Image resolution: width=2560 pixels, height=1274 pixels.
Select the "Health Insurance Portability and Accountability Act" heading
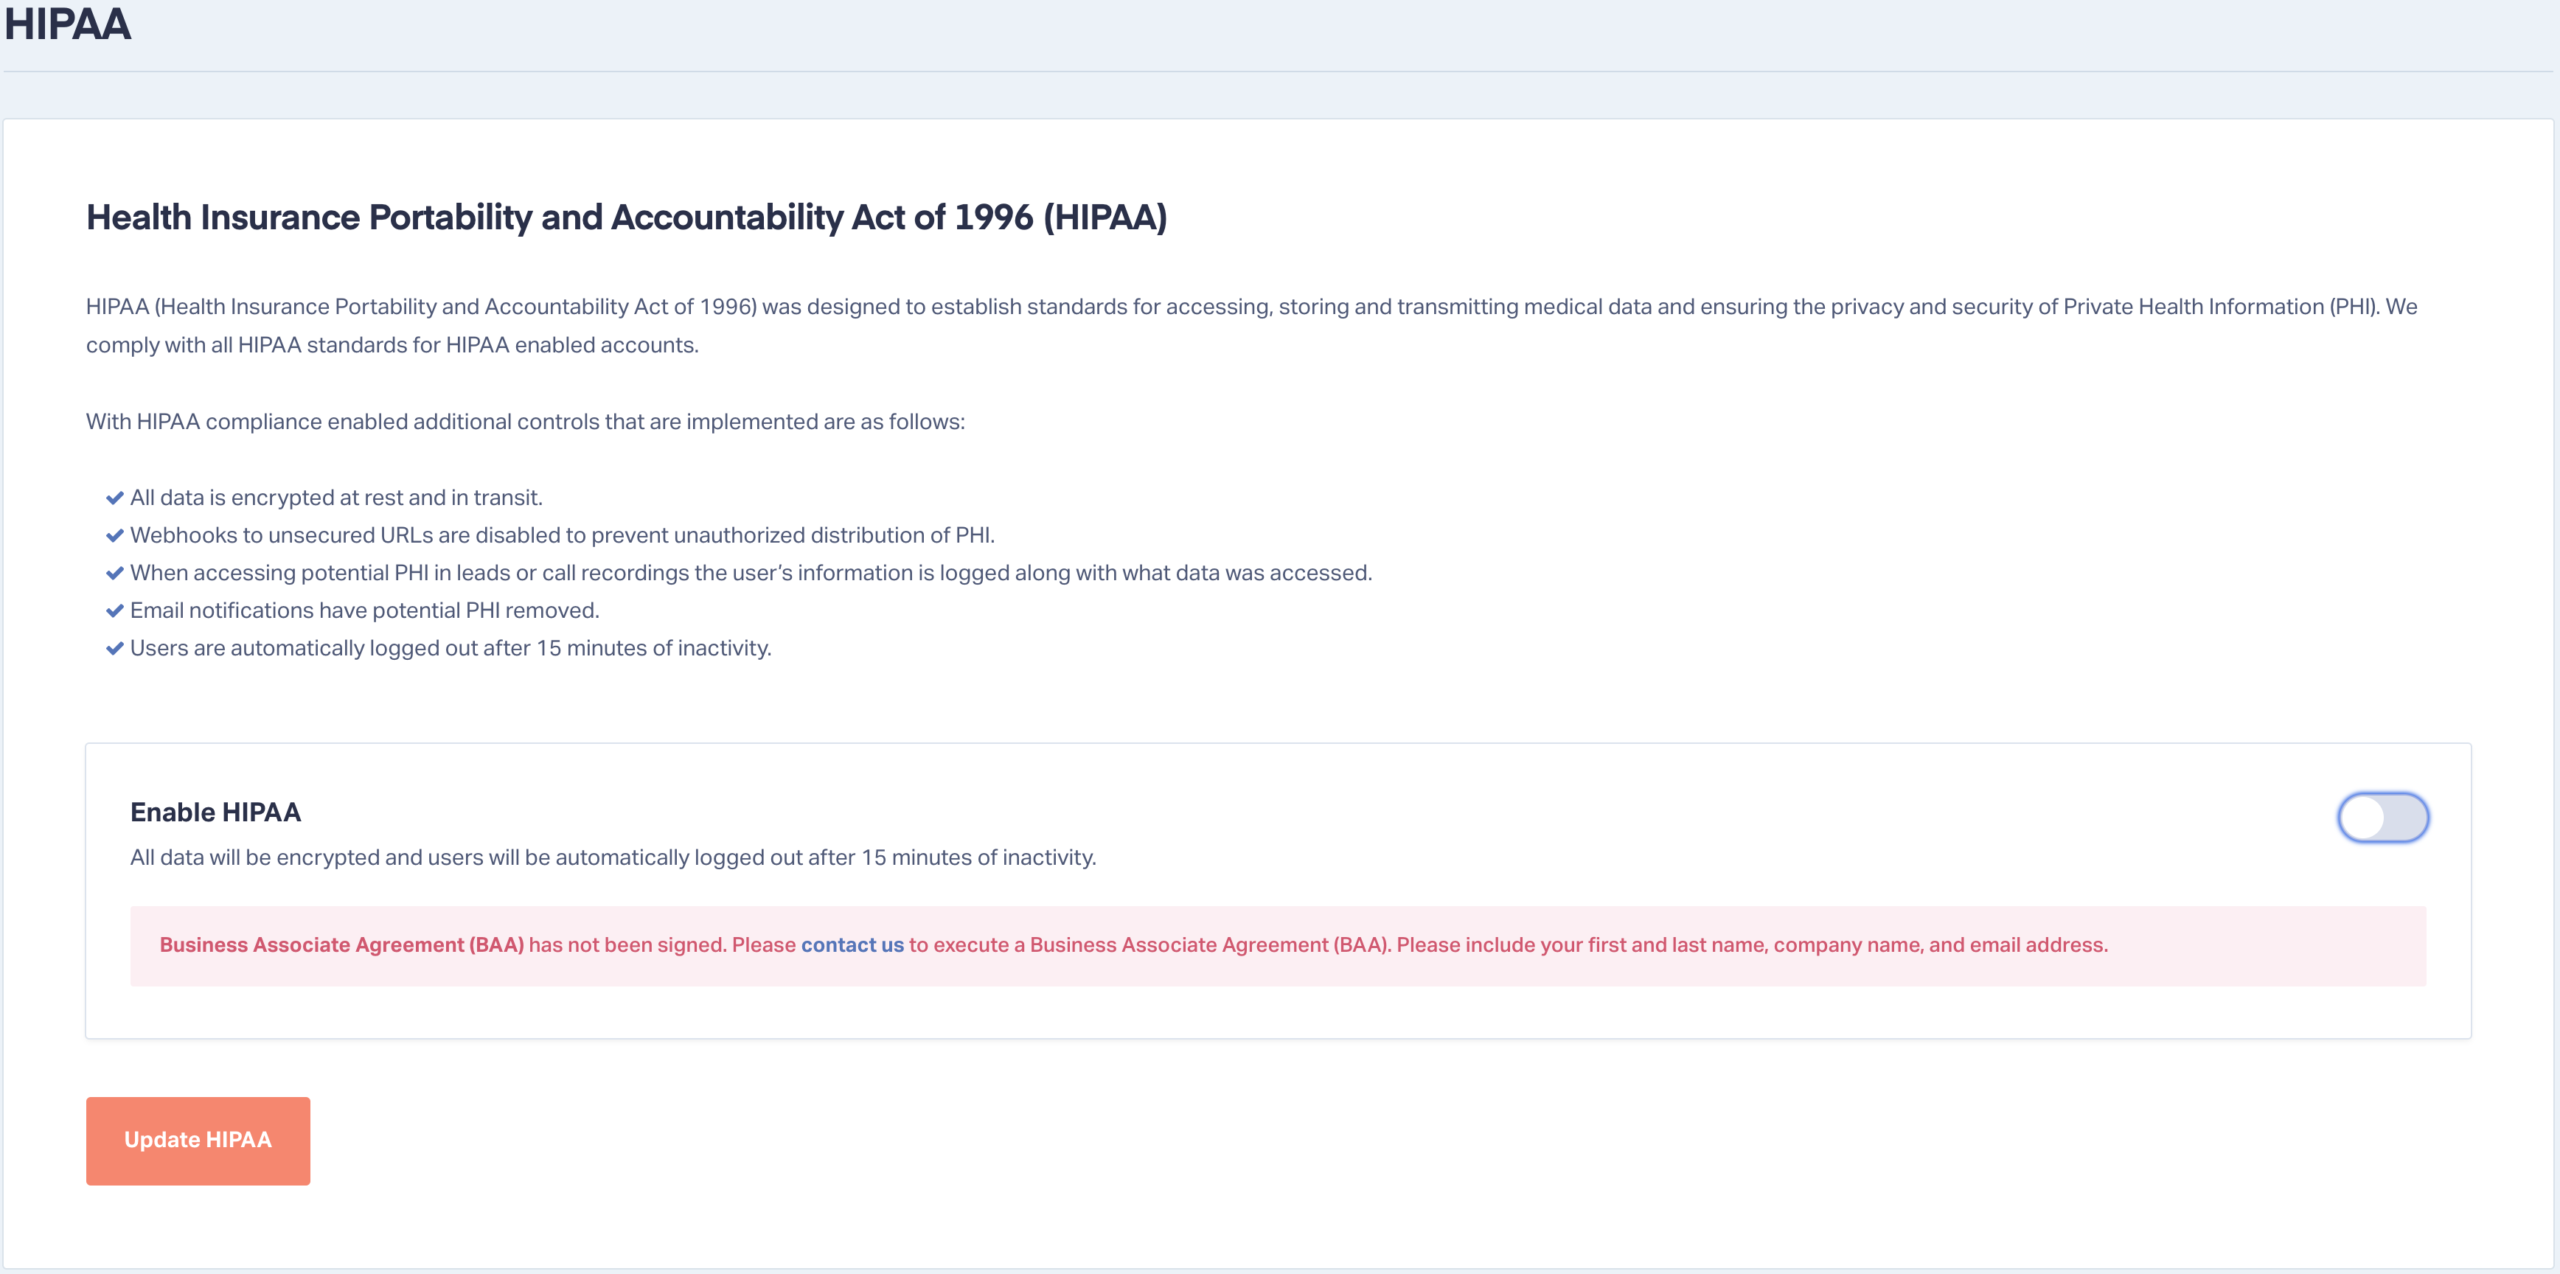click(627, 215)
